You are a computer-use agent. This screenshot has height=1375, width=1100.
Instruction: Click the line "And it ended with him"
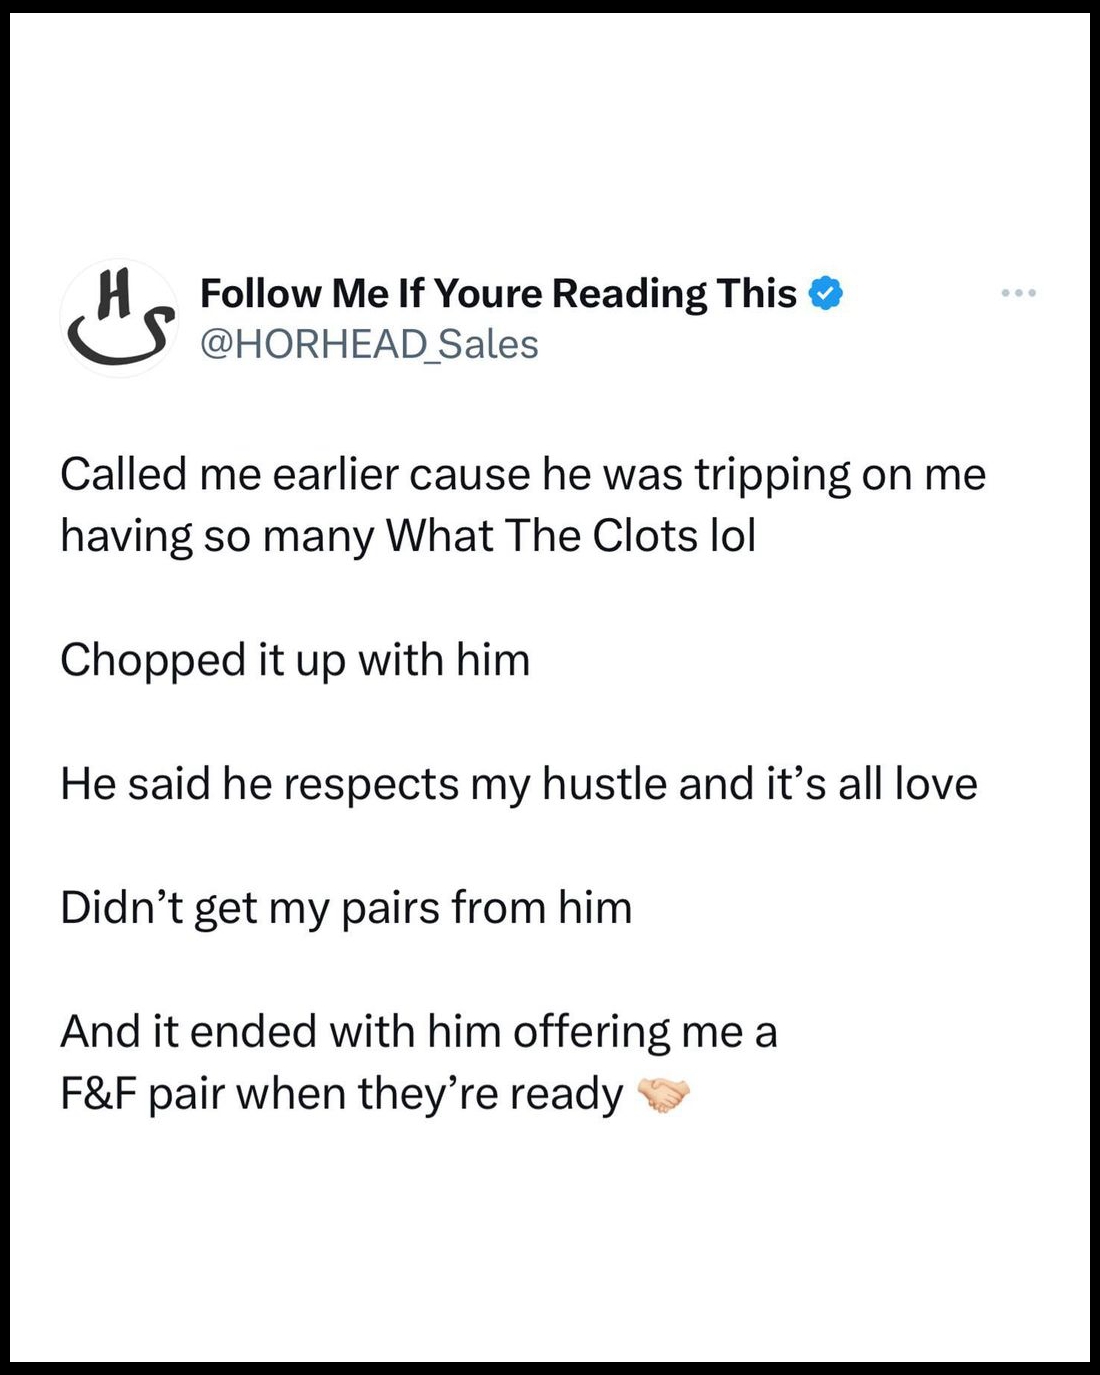(x=418, y=1032)
